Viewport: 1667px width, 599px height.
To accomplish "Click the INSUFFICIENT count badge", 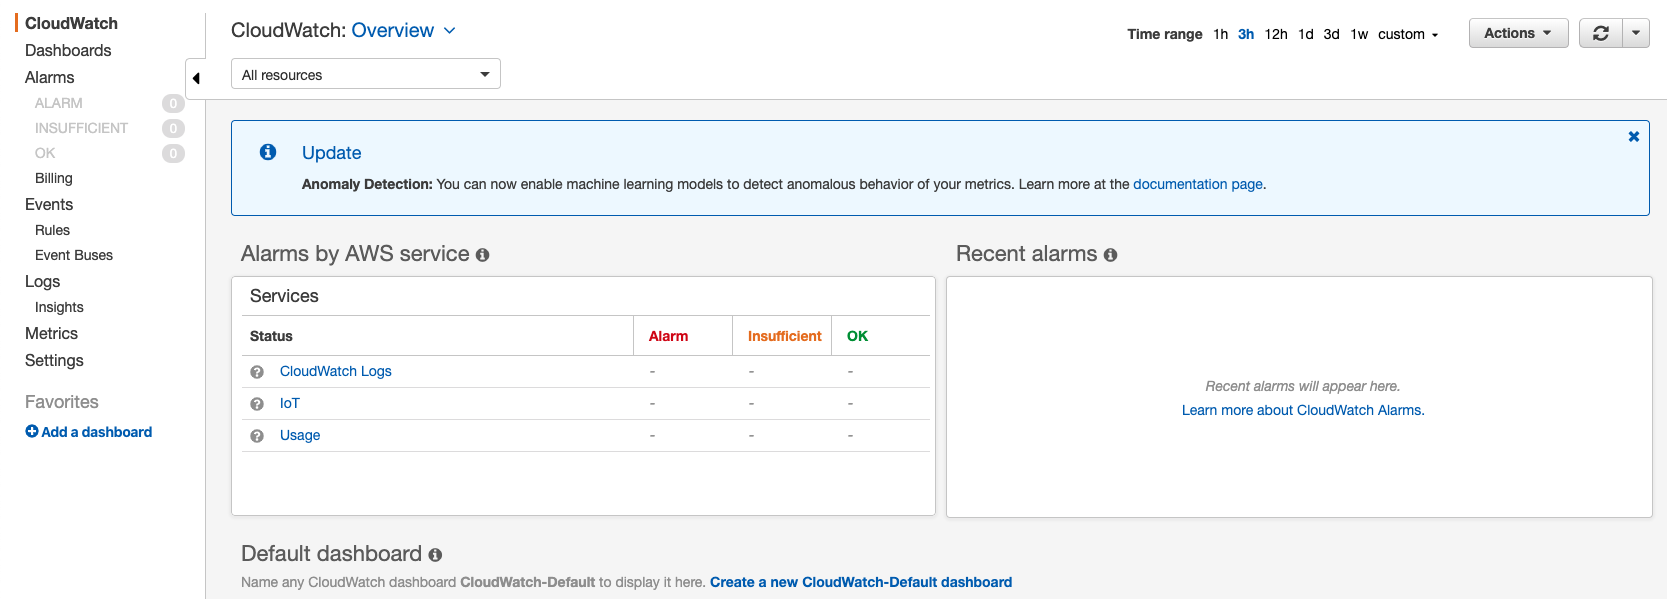I will point(173,128).
